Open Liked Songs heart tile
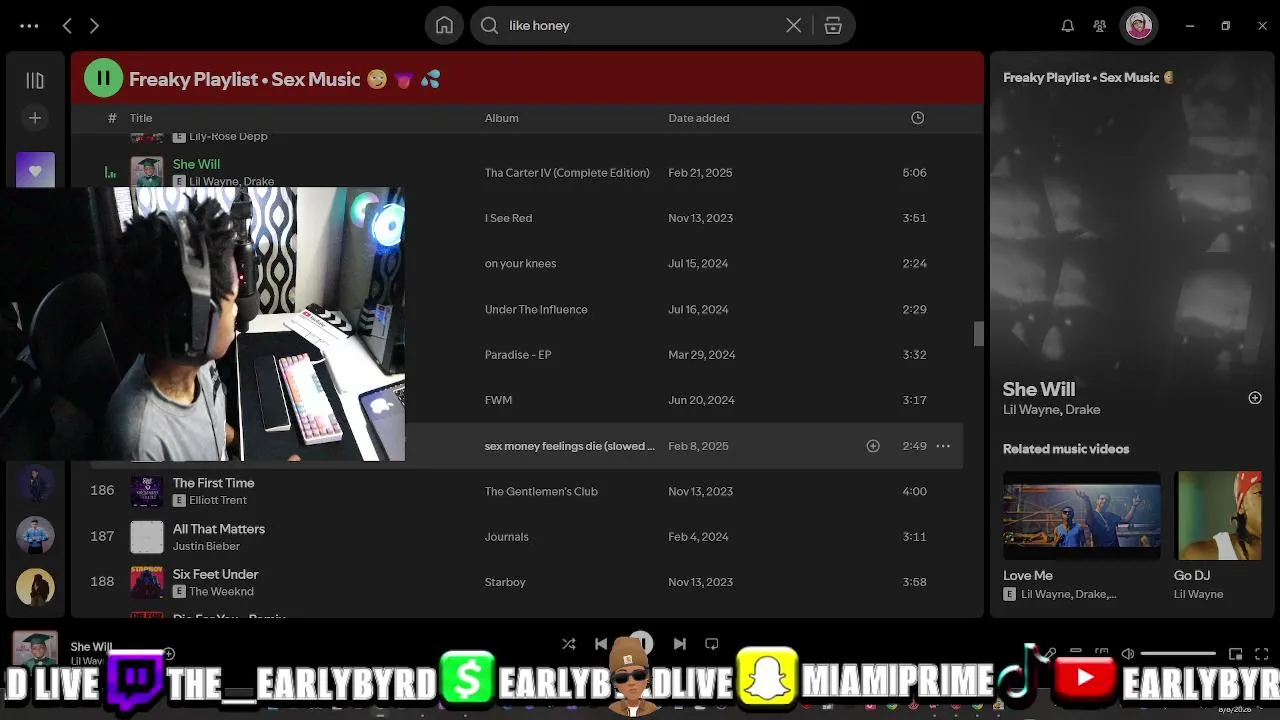The height and width of the screenshot is (720, 1280). coord(35,170)
